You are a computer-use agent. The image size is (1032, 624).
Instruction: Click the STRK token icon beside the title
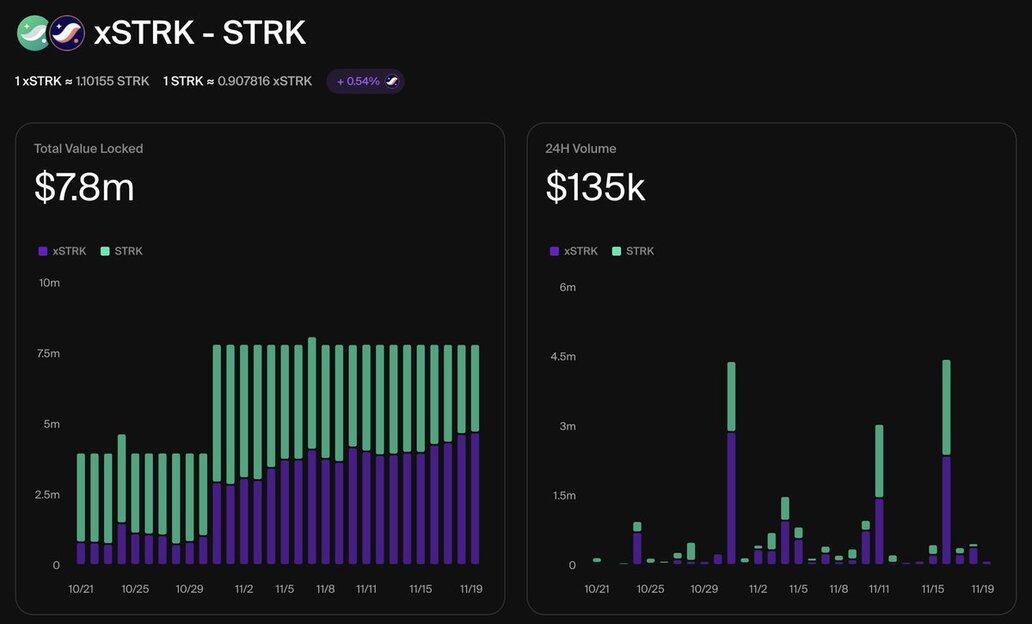tap(67, 33)
